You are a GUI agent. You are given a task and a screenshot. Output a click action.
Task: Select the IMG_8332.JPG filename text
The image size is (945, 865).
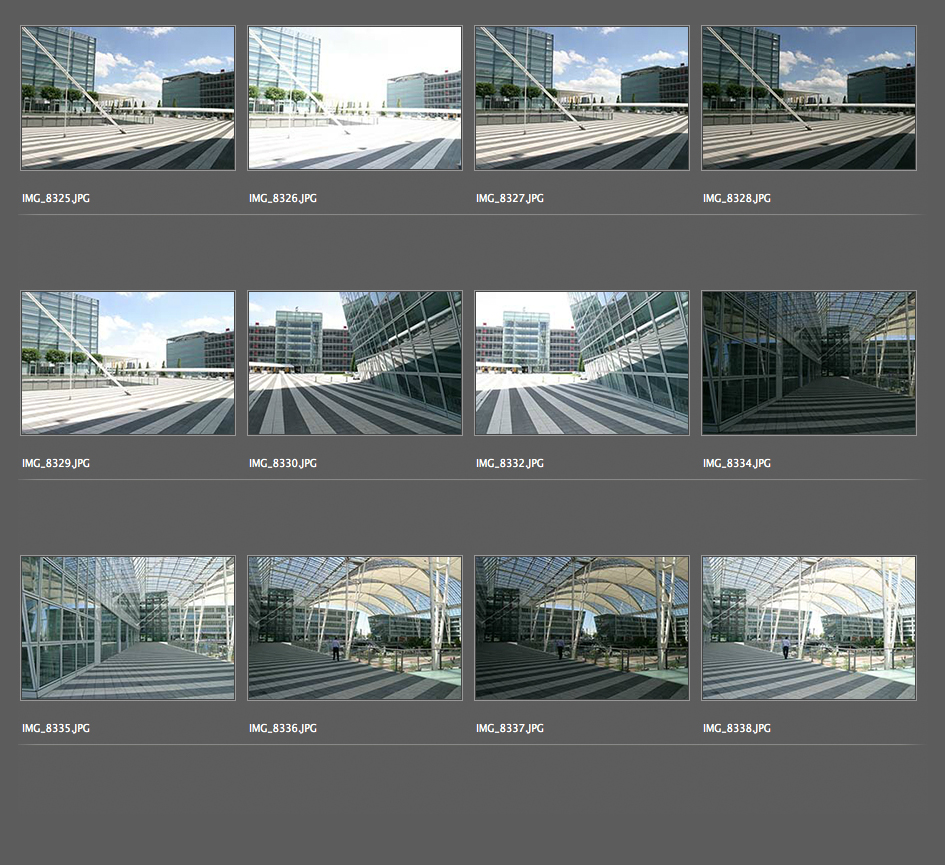[510, 464]
